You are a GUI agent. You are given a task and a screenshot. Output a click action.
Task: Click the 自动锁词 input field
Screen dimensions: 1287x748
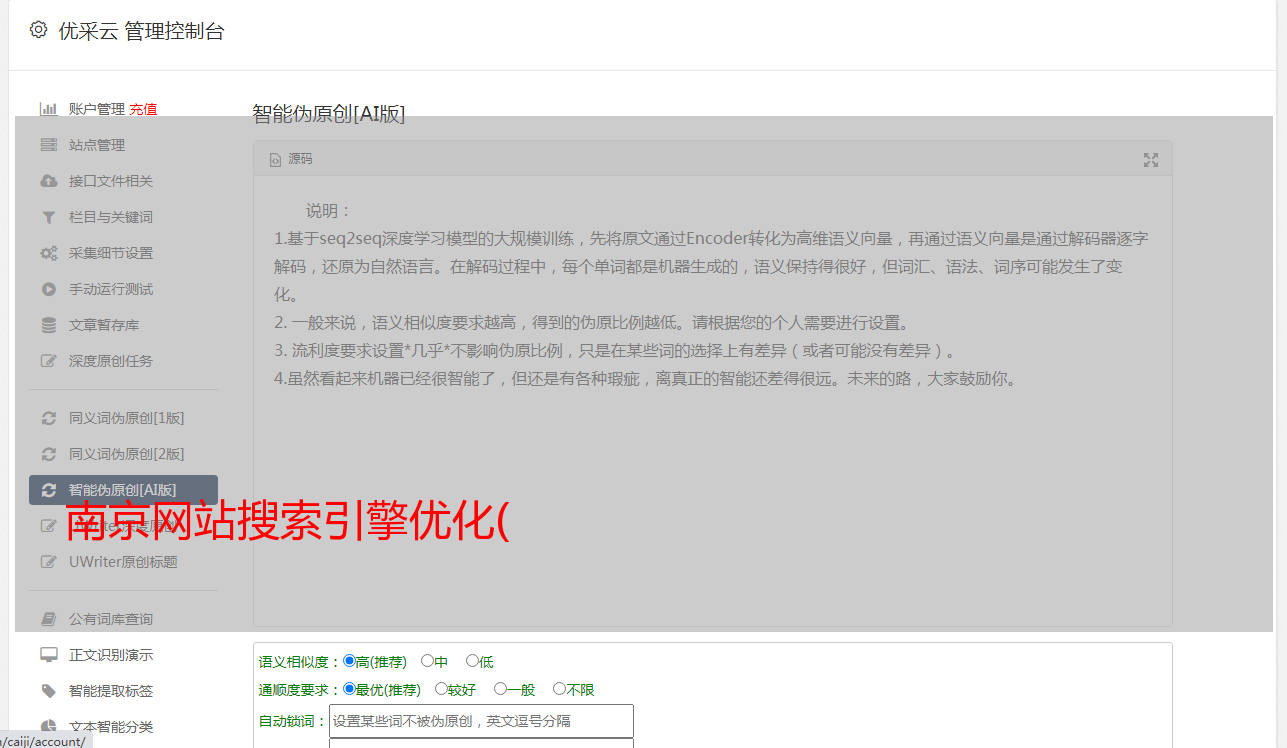click(x=481, y=721)
